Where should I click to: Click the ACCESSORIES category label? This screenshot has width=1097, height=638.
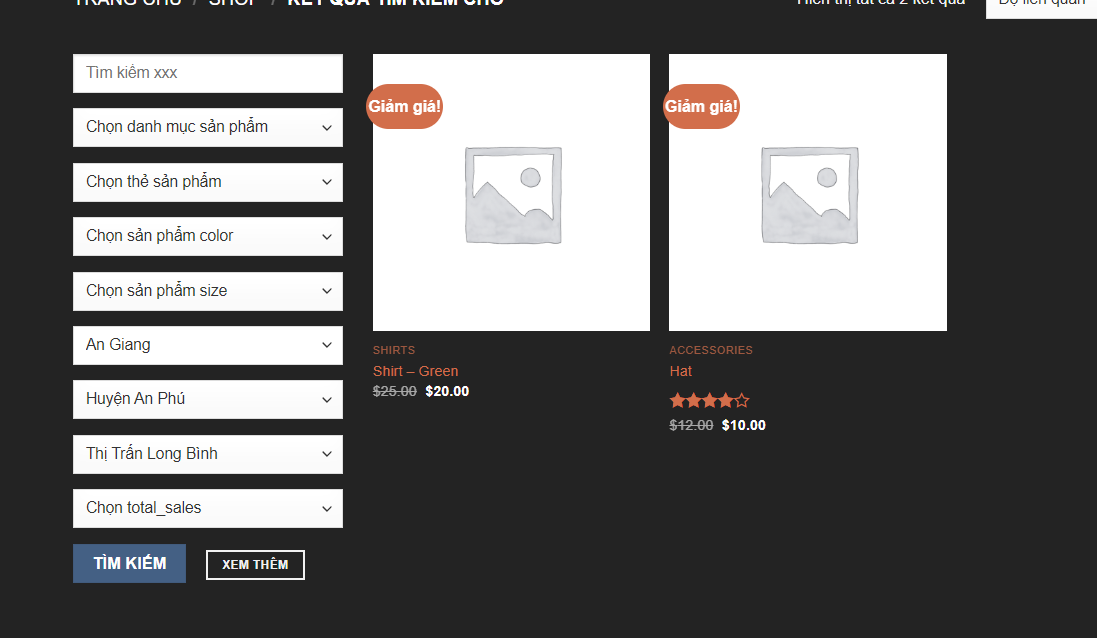coord(710,350)
